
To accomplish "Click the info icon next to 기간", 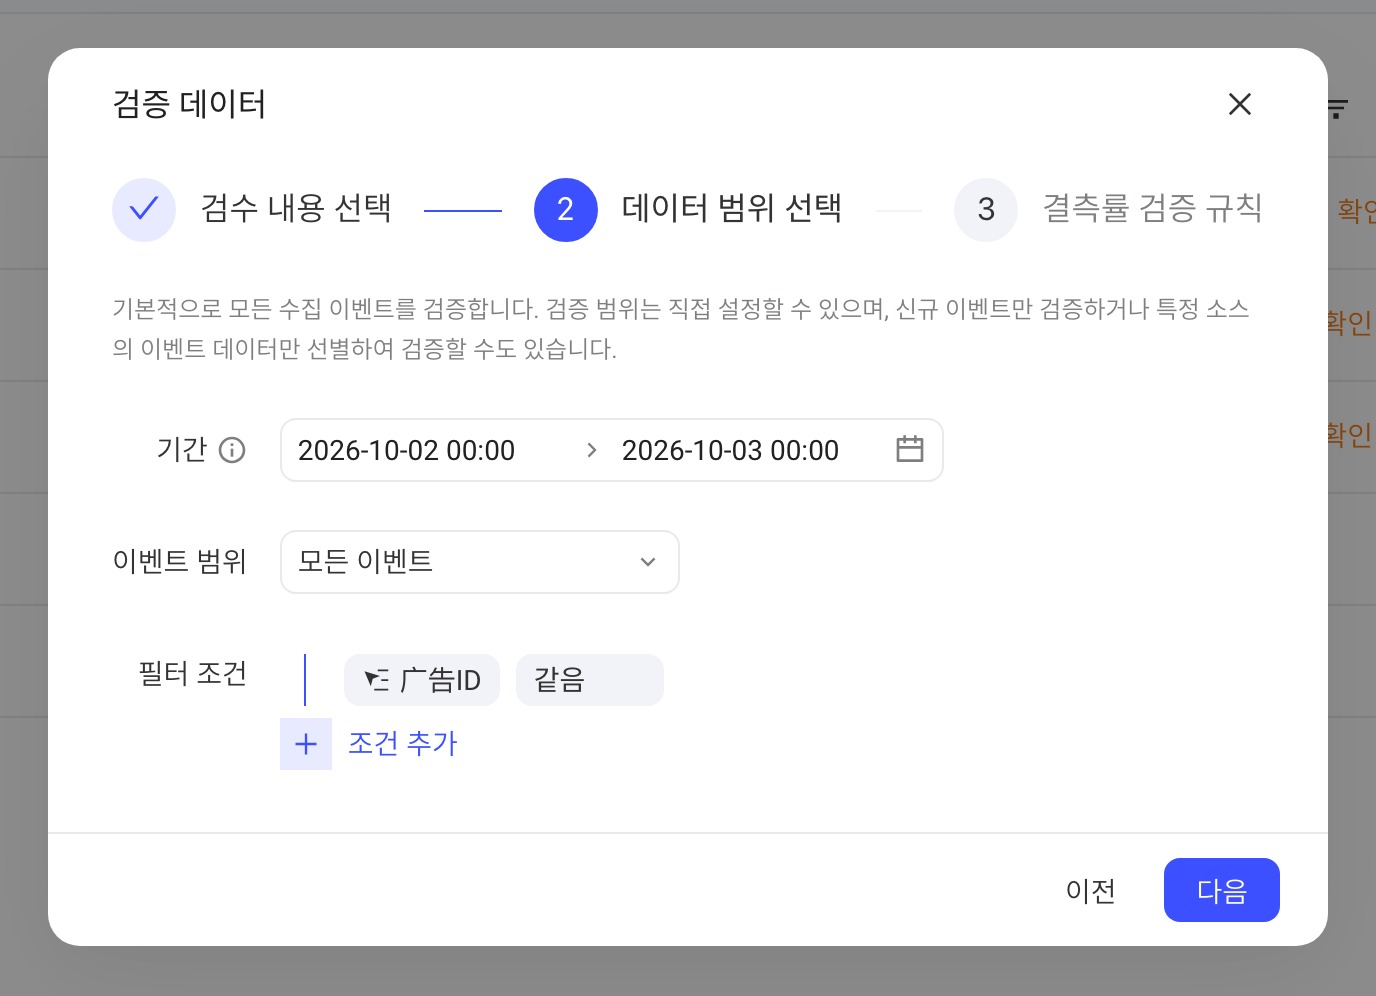I will coord(232,450).
